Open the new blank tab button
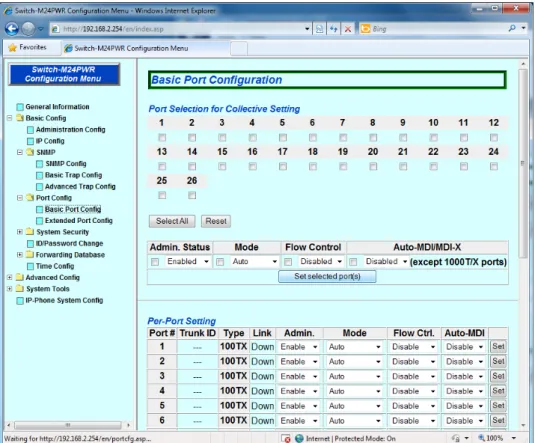The height and width of the screenshot is (443, 535). 239,48
